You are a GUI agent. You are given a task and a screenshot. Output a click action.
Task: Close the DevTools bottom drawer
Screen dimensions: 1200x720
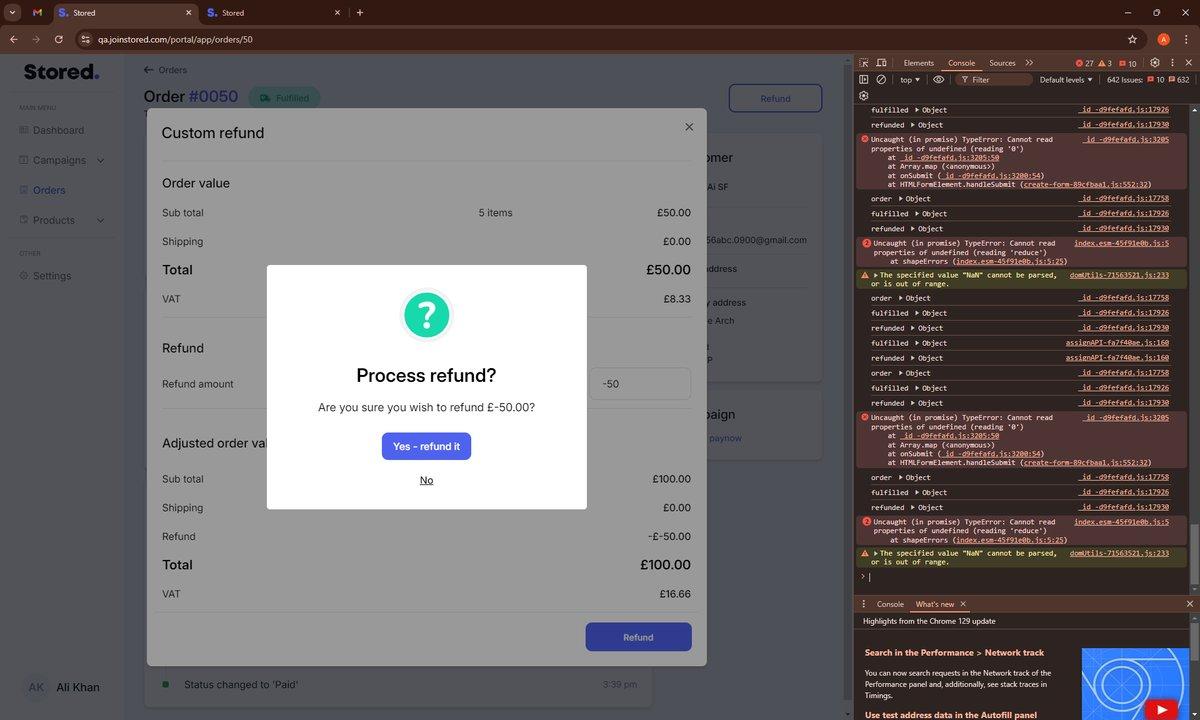(1189, 604)
